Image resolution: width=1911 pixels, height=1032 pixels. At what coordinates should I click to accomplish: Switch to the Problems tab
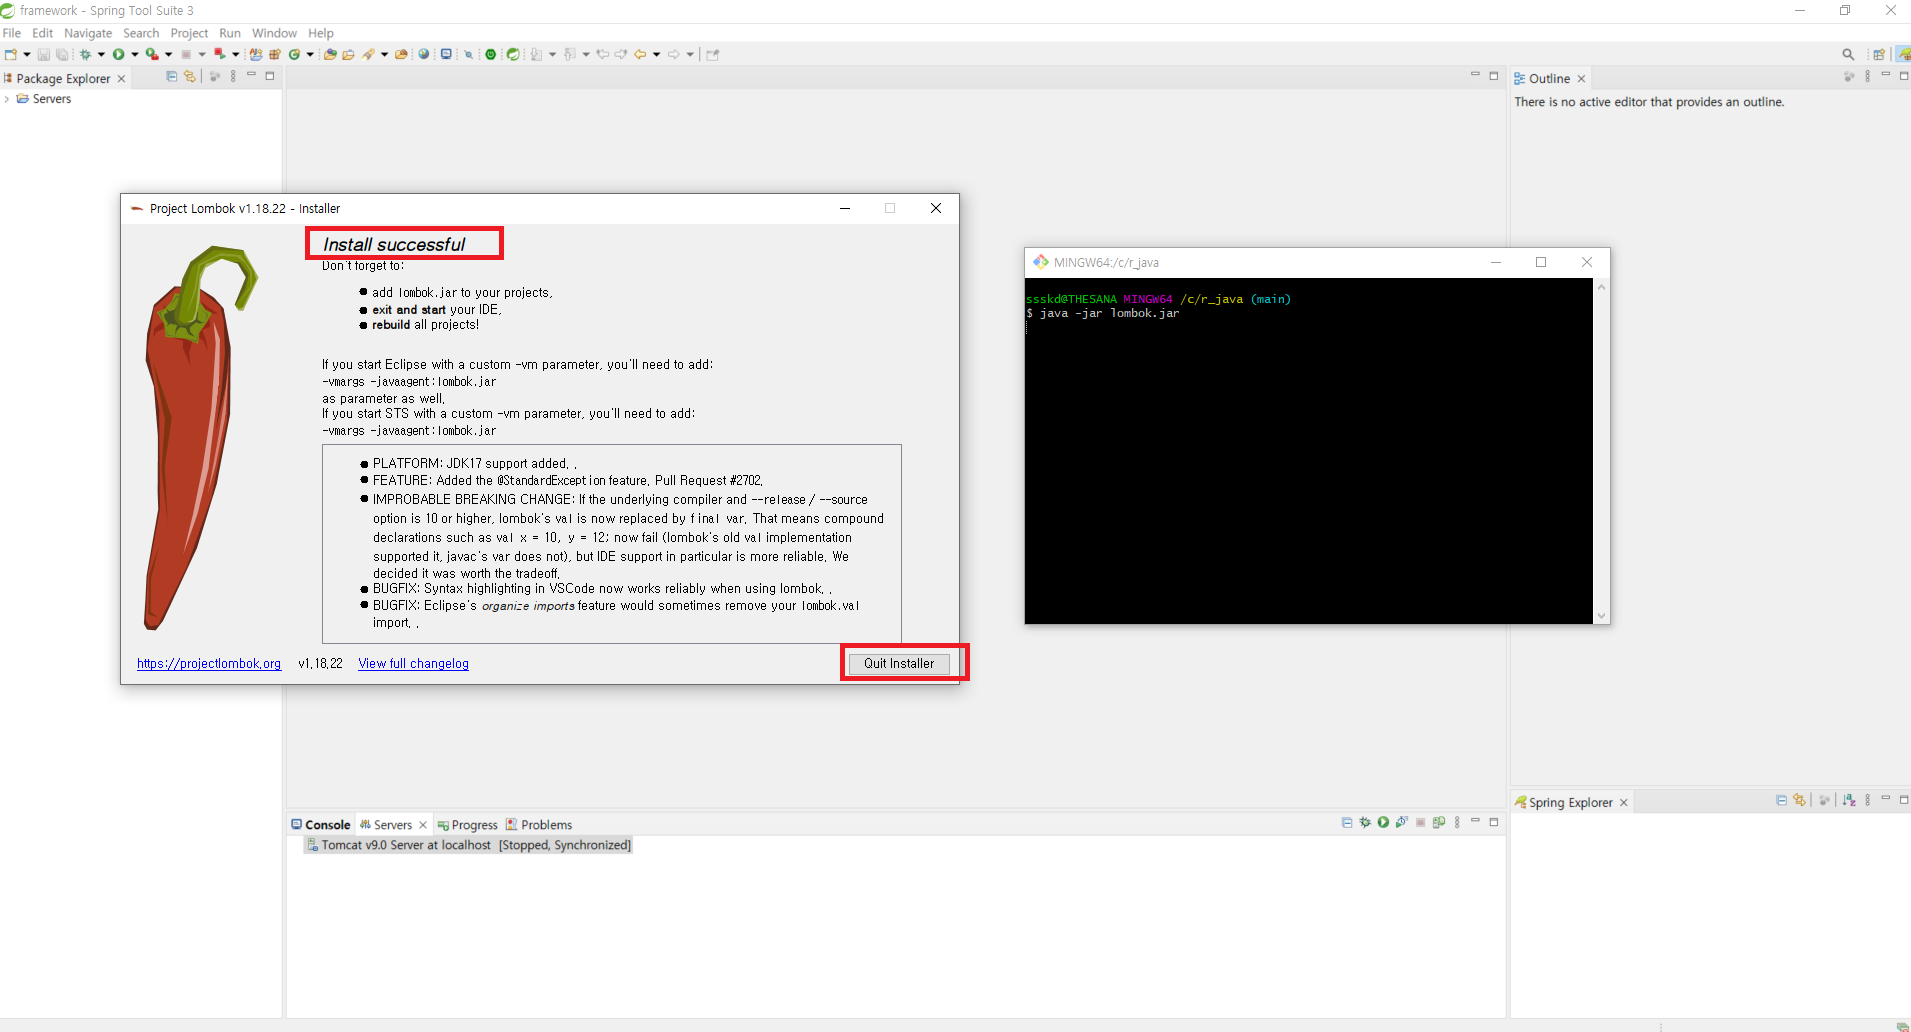point(539,825)
